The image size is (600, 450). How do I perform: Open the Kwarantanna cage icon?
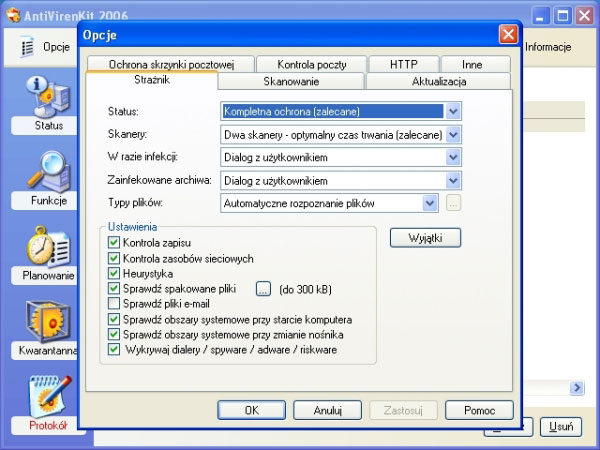coord(48,321)
